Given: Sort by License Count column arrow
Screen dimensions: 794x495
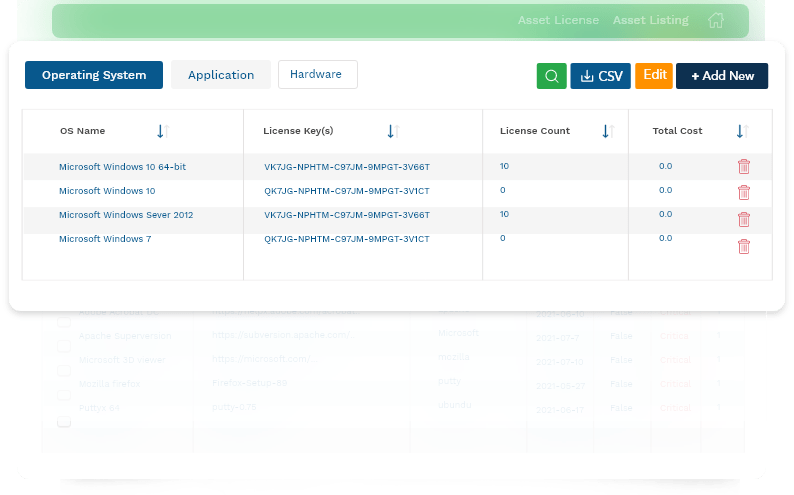Looking at the screenshot, I should pyautogui.click(x=608, y=131).
